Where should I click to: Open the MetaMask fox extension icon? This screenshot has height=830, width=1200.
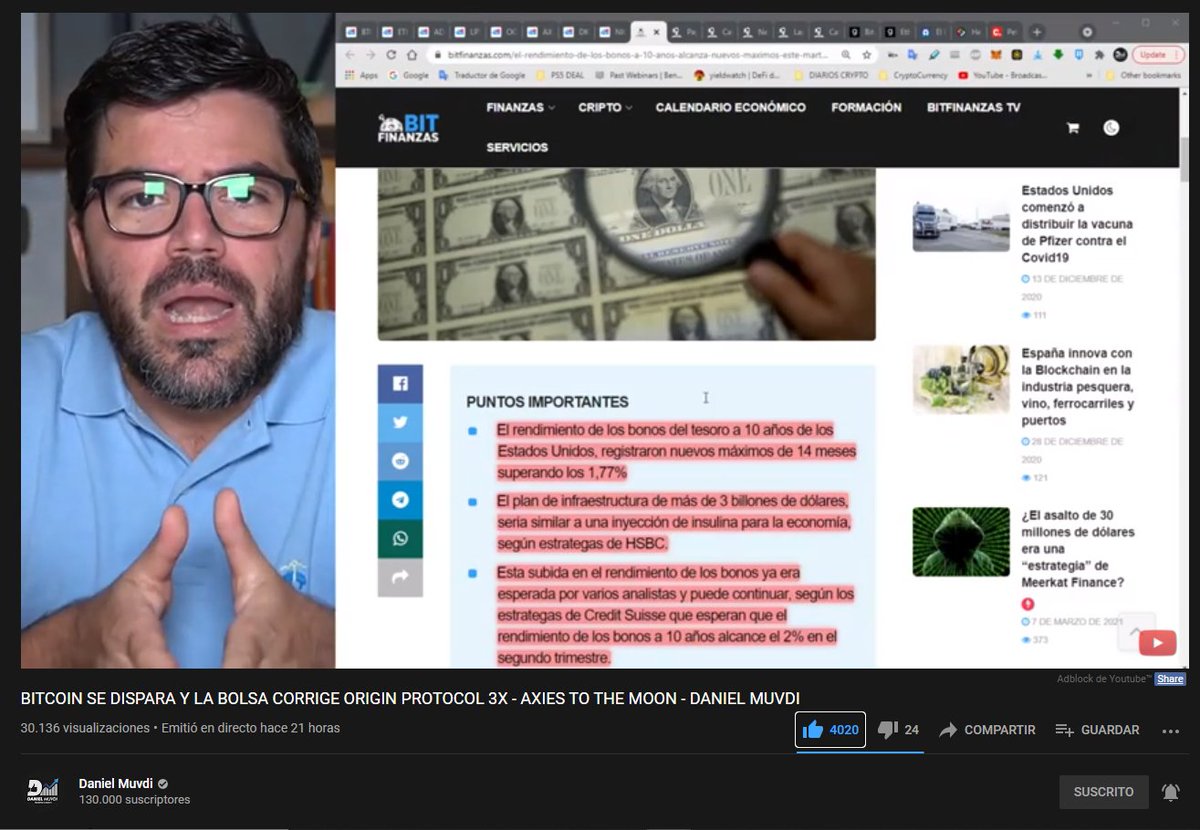point(996,55)
